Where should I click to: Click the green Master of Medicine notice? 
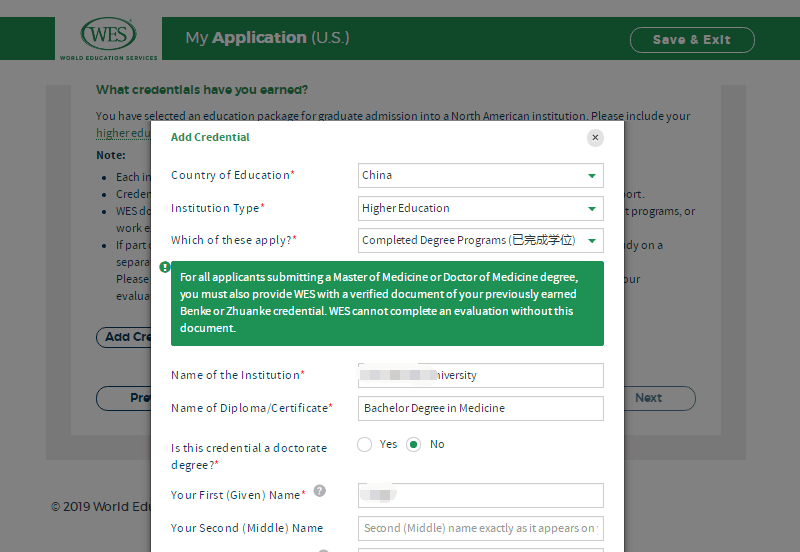point(387,303)
